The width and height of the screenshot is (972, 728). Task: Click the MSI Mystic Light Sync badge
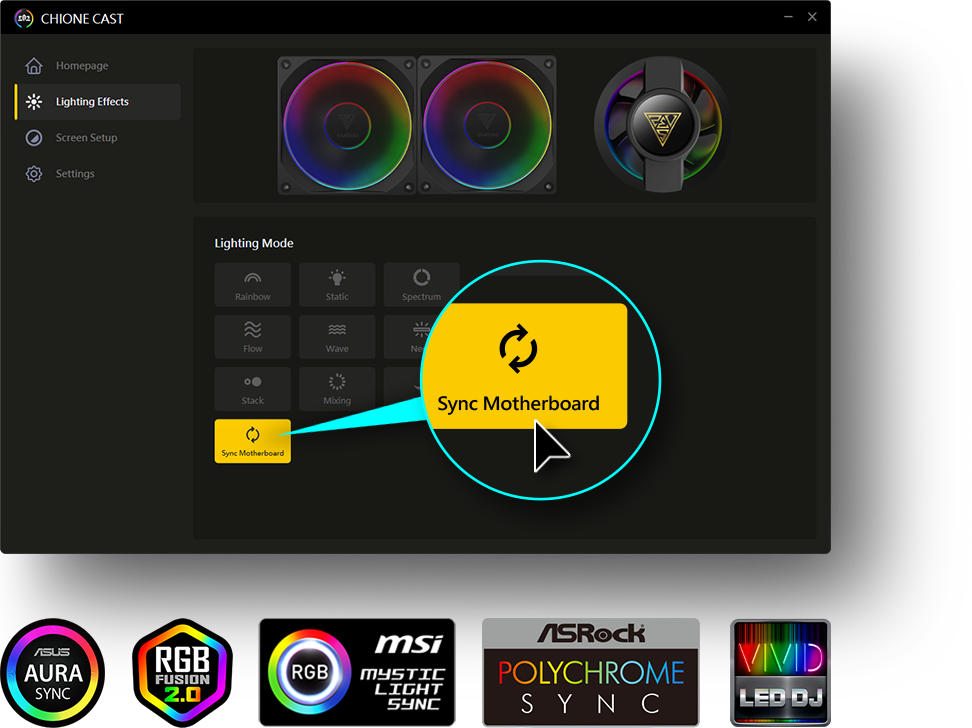[x=357, y=672]
